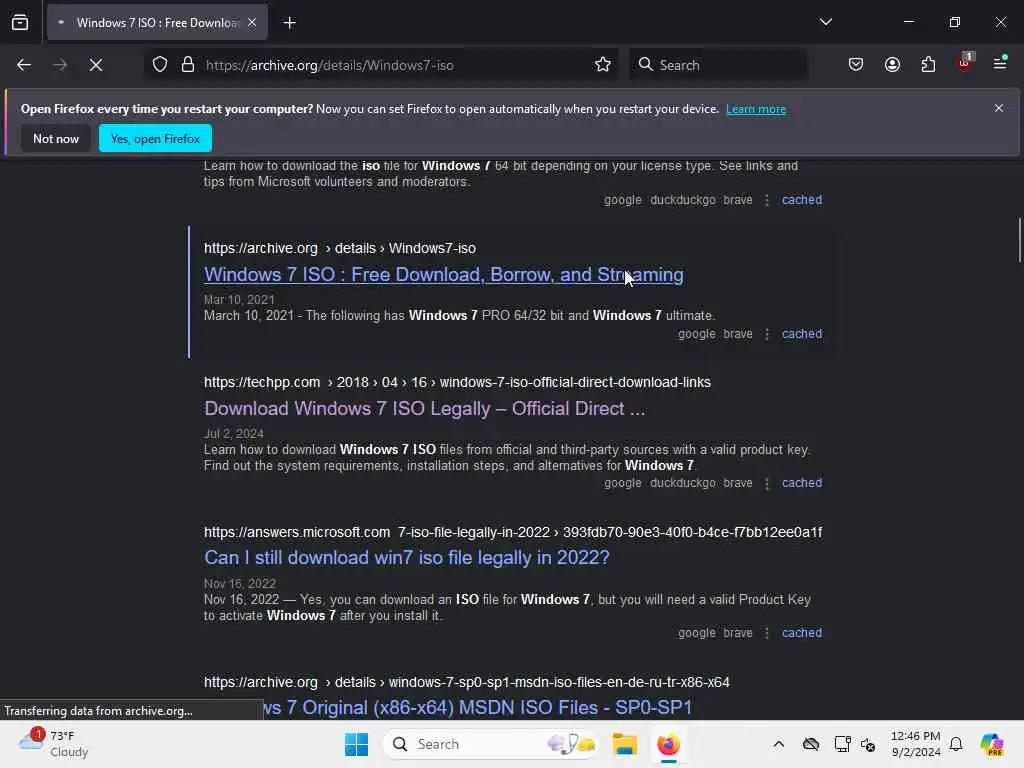The width and height of the screenshot is (1024, 768).
Task: Click duckduckgo source of techpp result
Action: click(x=682, y=483)
